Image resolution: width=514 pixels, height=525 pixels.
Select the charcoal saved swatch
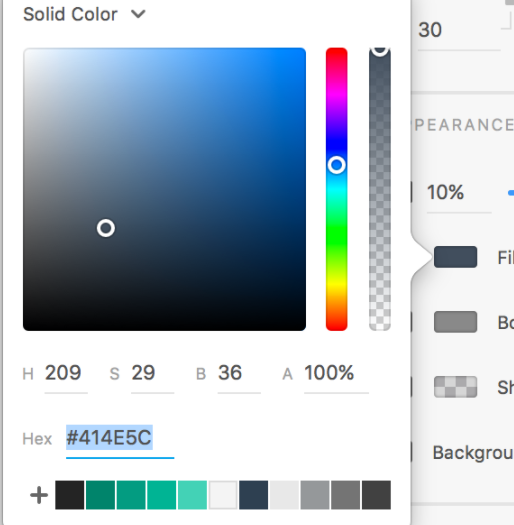point(376,495)
